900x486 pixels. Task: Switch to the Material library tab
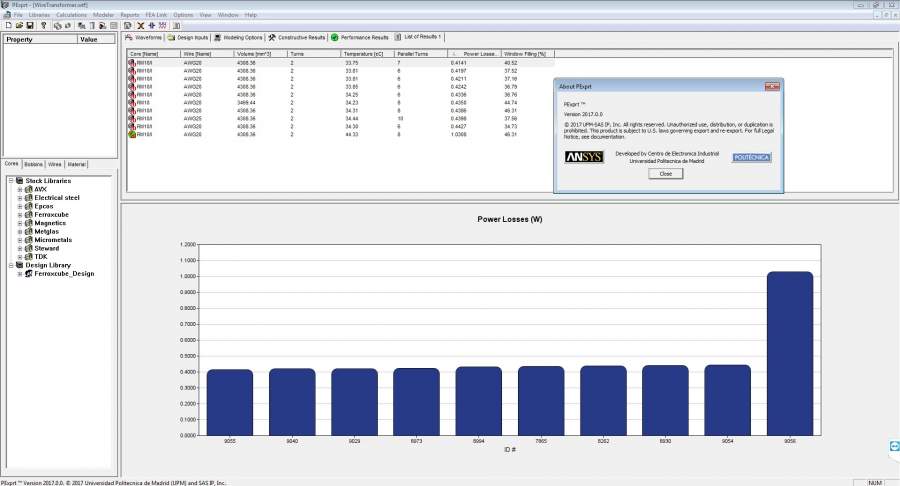[76, 164]
